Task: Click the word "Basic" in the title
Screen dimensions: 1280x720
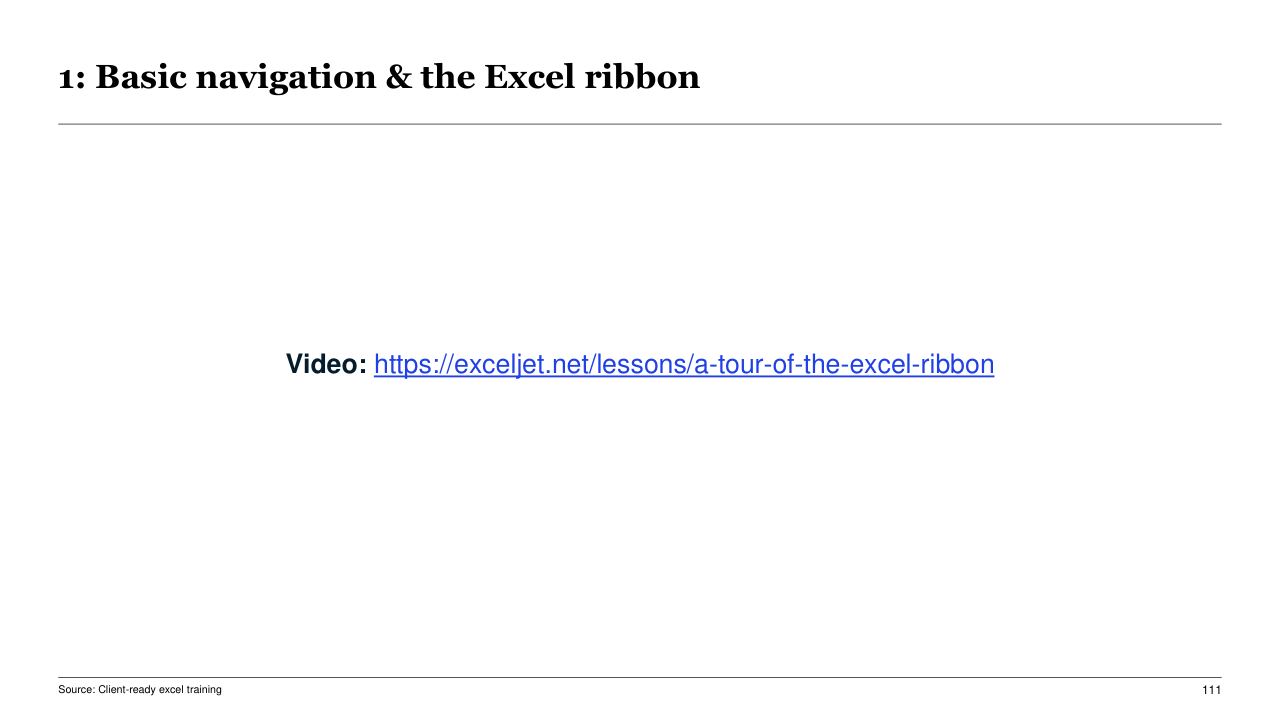Action: click(136, 77)
